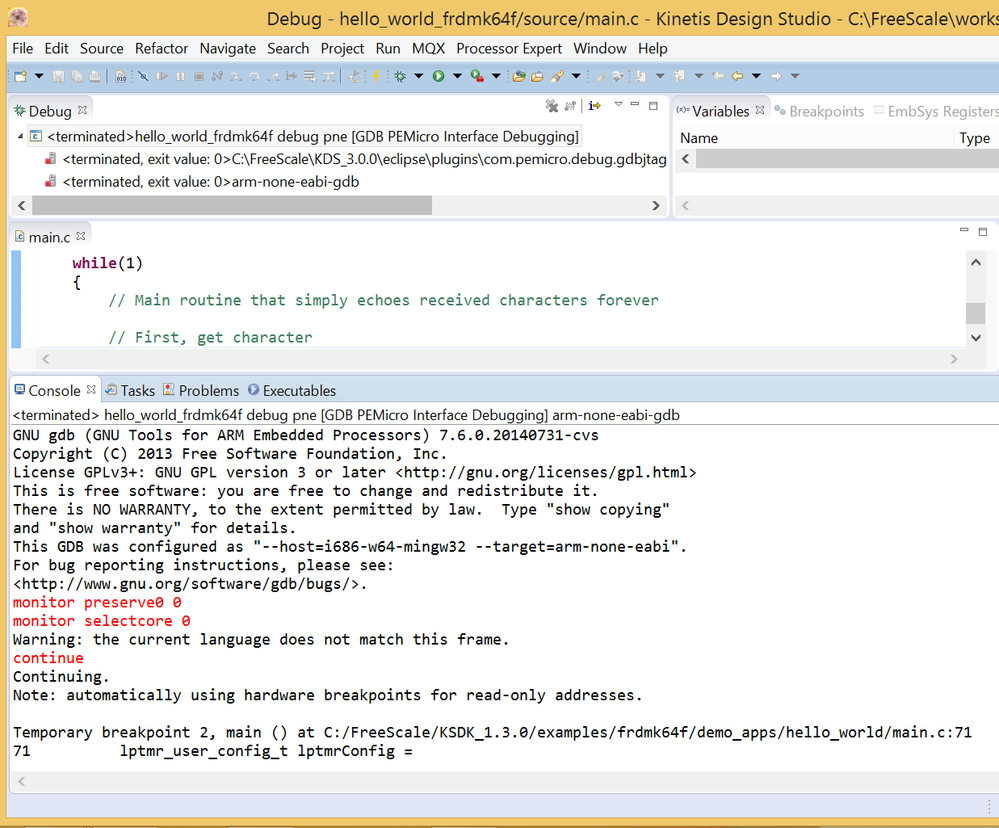Click the Step Return toolbar icon
Image resolution: width=999 pixels, height=828 pixels.
[x=273, y=76]
